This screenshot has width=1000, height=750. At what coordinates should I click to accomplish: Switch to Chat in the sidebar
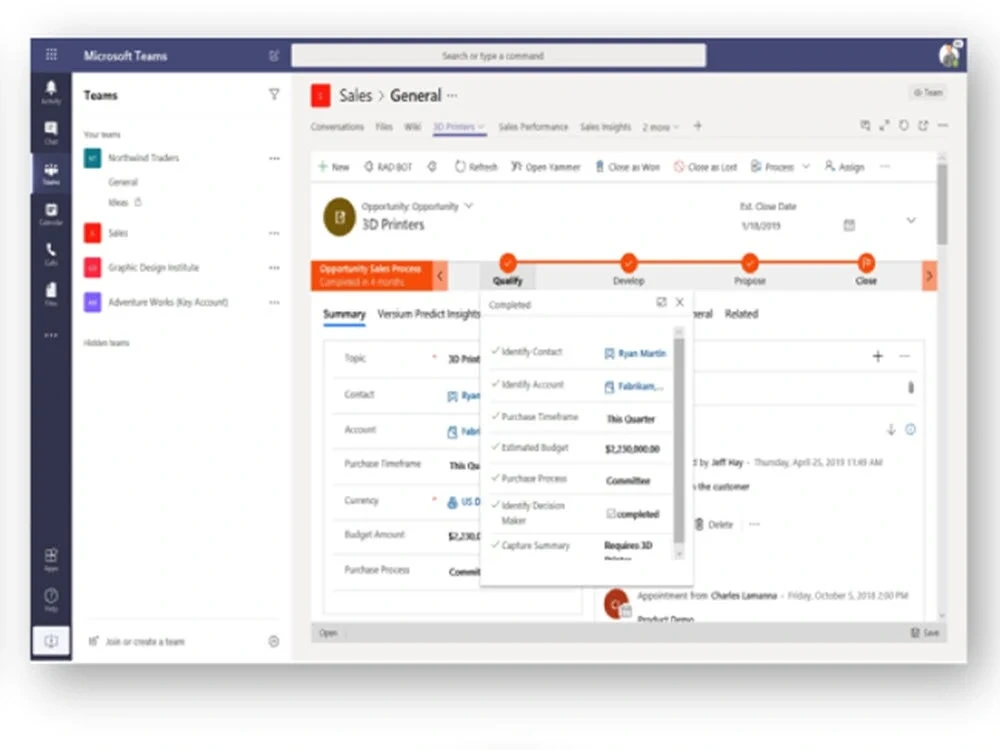[51, 130]
